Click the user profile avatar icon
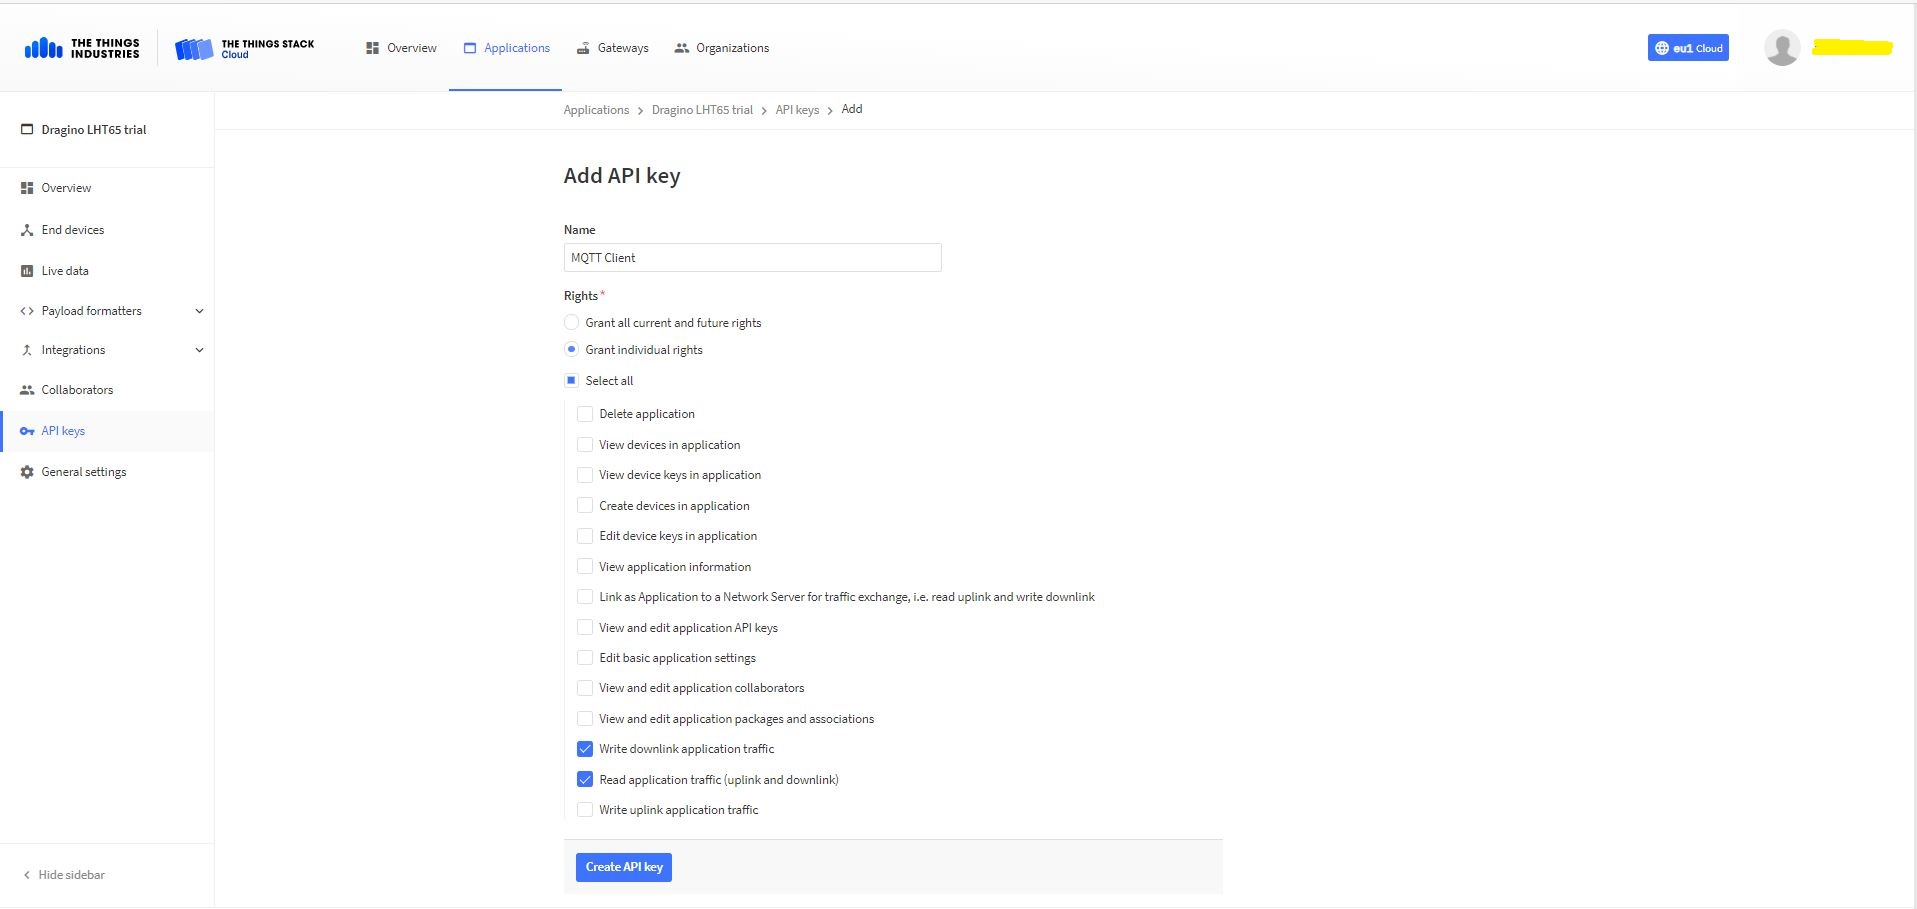 coord(1781,48)
